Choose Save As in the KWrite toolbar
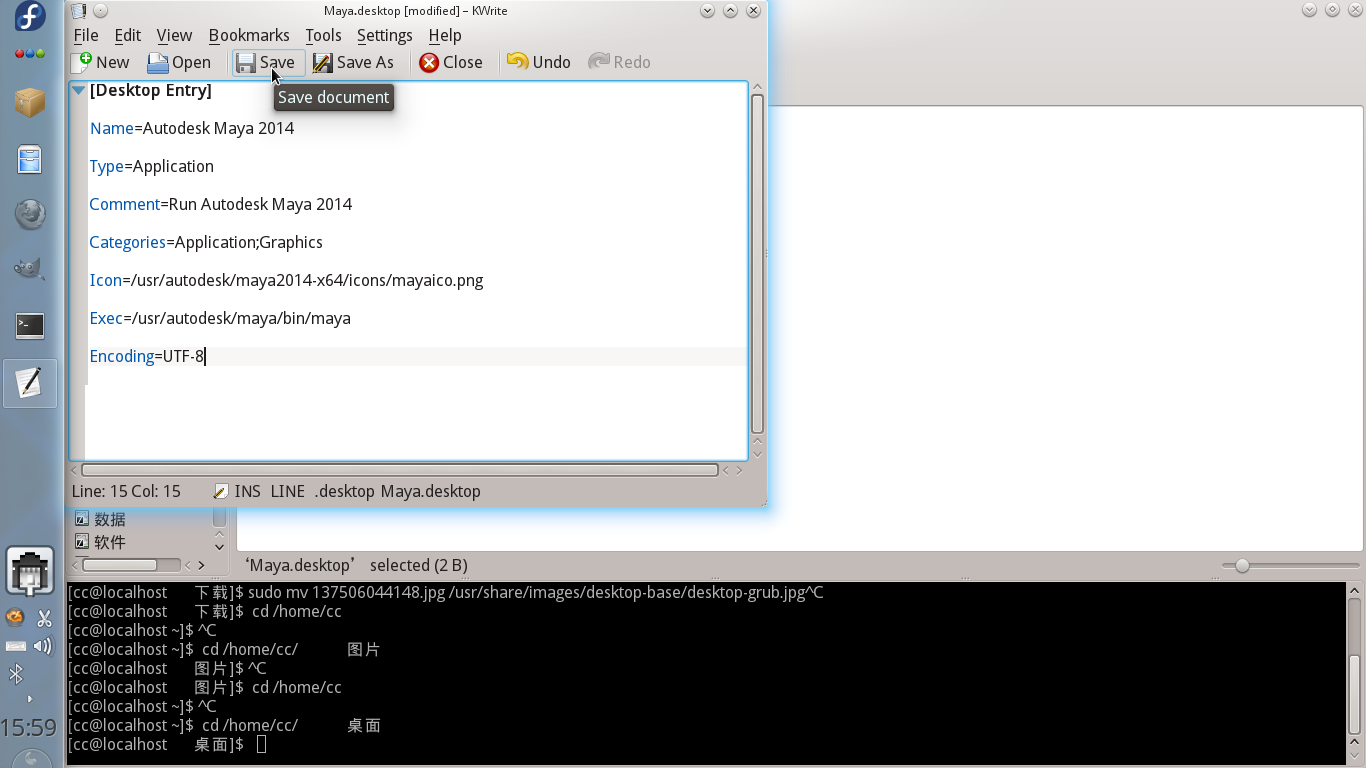Image resolution: width=1366 pixels, height=768 pixels. coord(353,62)
